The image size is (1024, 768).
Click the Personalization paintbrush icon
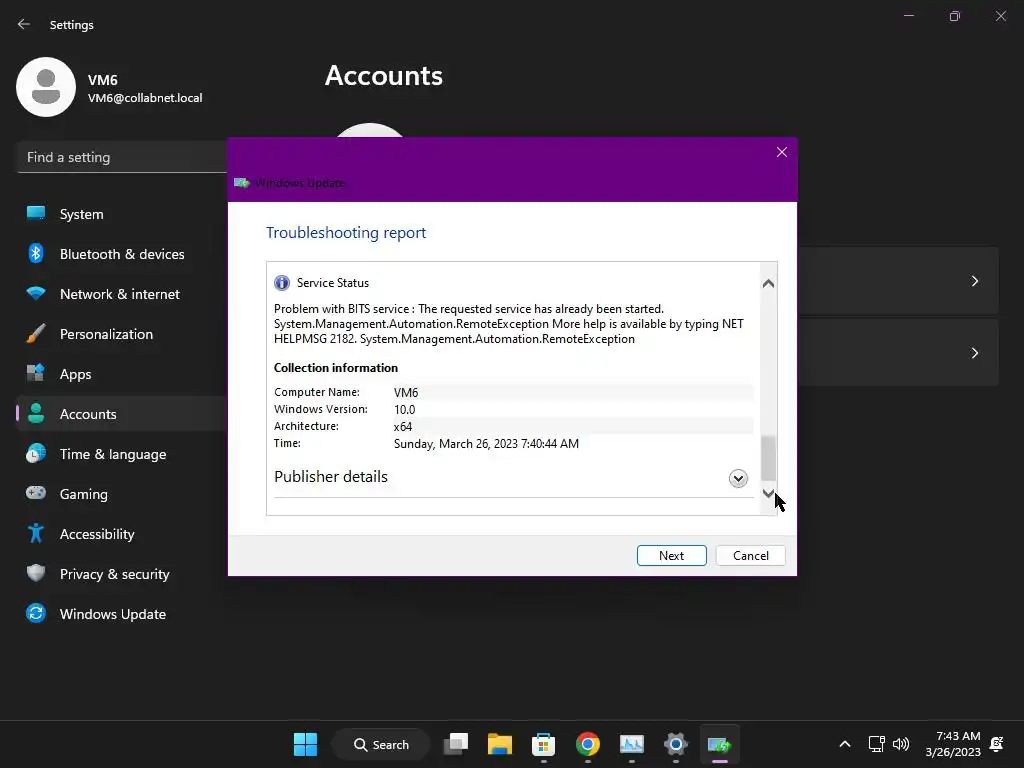[x=36, y=334]
